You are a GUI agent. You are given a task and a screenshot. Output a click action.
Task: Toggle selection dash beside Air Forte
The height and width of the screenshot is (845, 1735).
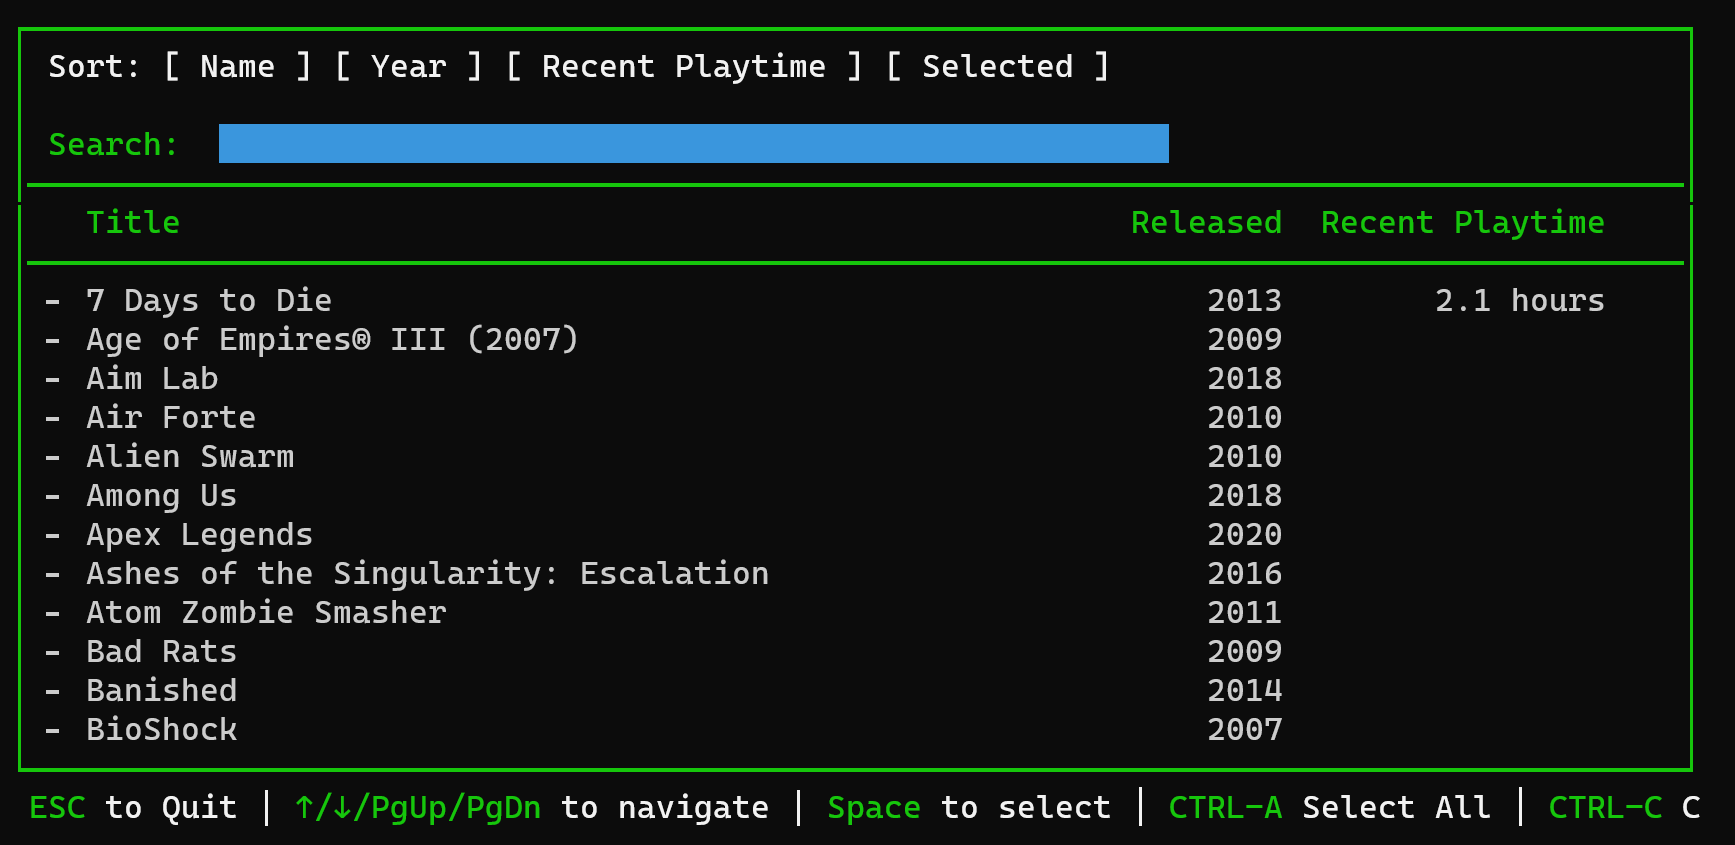[x=53, y=418]
